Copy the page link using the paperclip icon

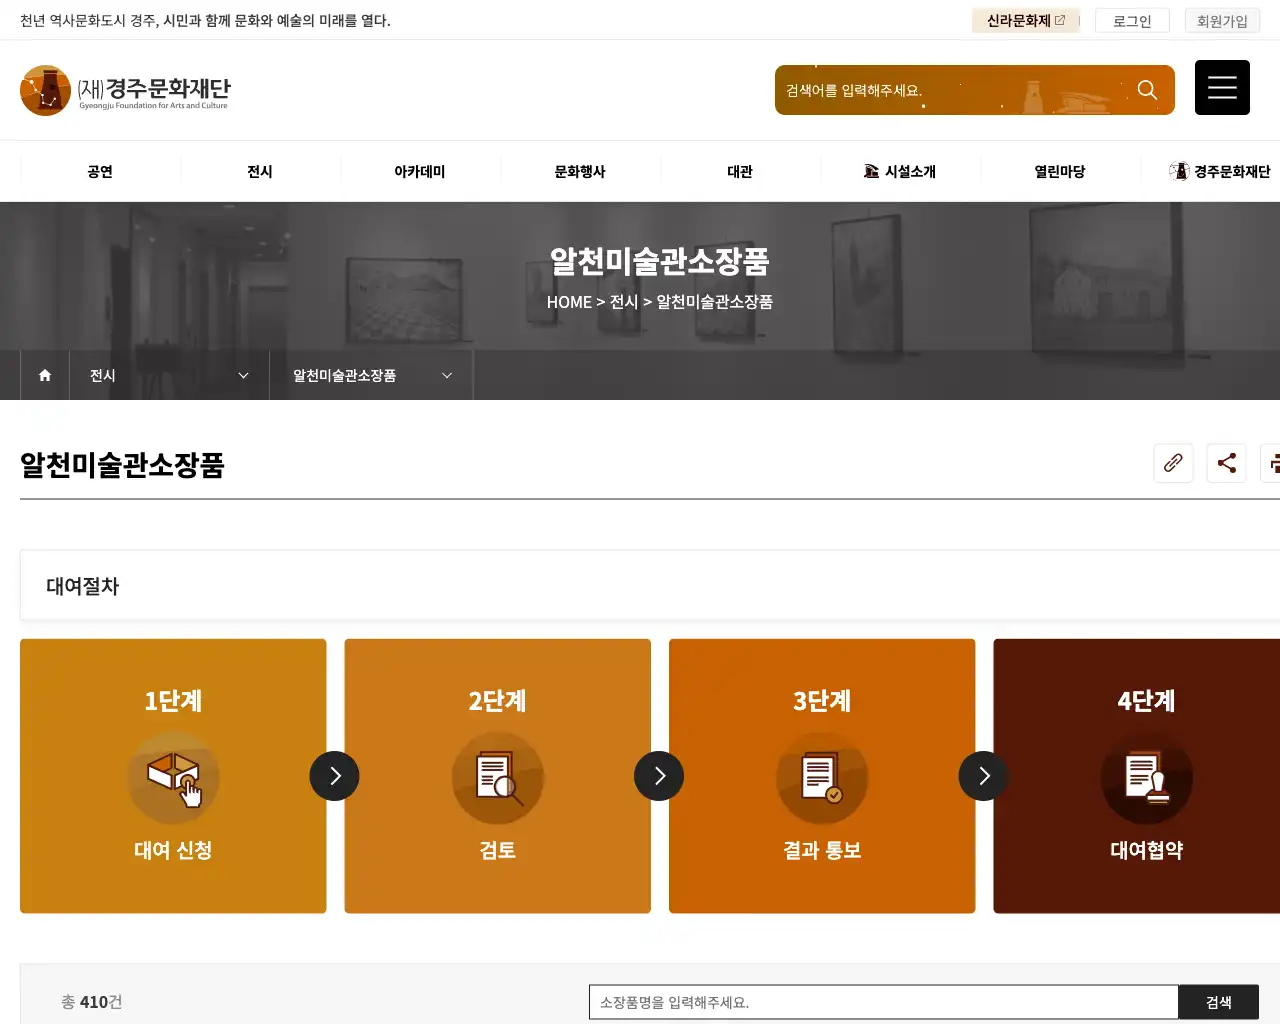(x=1173, y=463)
